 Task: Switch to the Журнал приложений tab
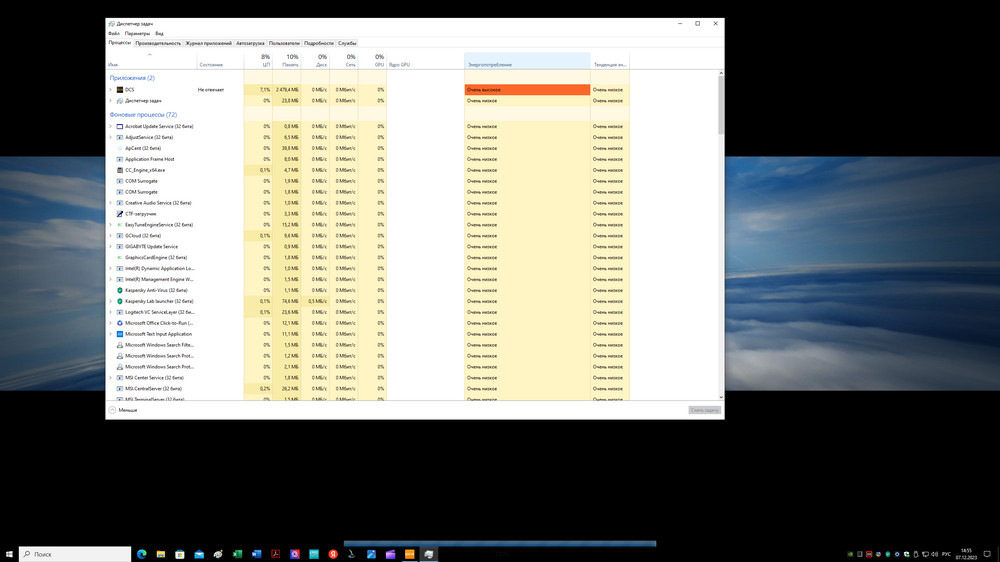pos(209,43)
